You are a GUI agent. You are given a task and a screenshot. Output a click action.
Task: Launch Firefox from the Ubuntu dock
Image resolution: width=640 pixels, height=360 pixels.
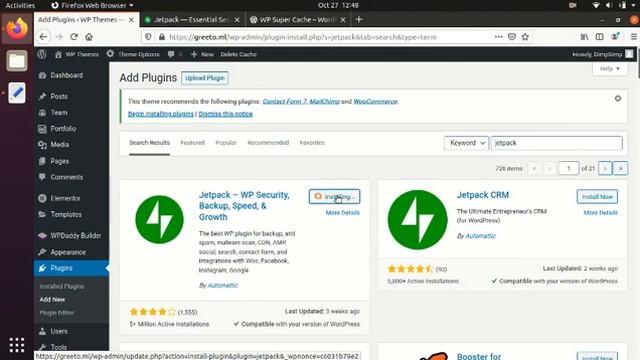(x=17, y=29)
